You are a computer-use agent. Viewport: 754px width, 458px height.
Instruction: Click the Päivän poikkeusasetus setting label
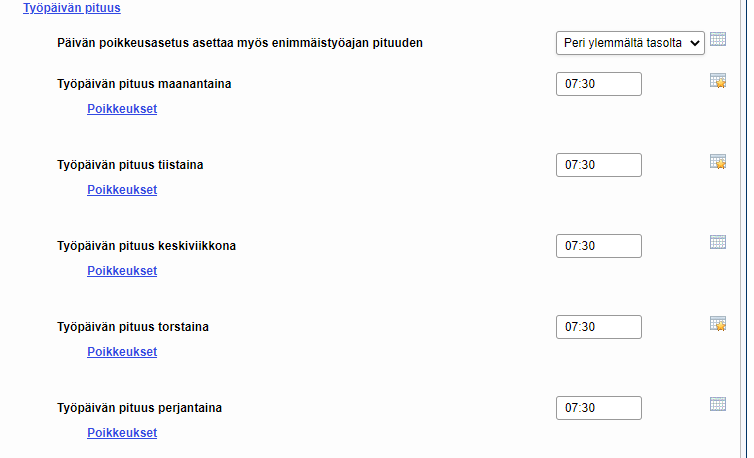pos(239,43)
